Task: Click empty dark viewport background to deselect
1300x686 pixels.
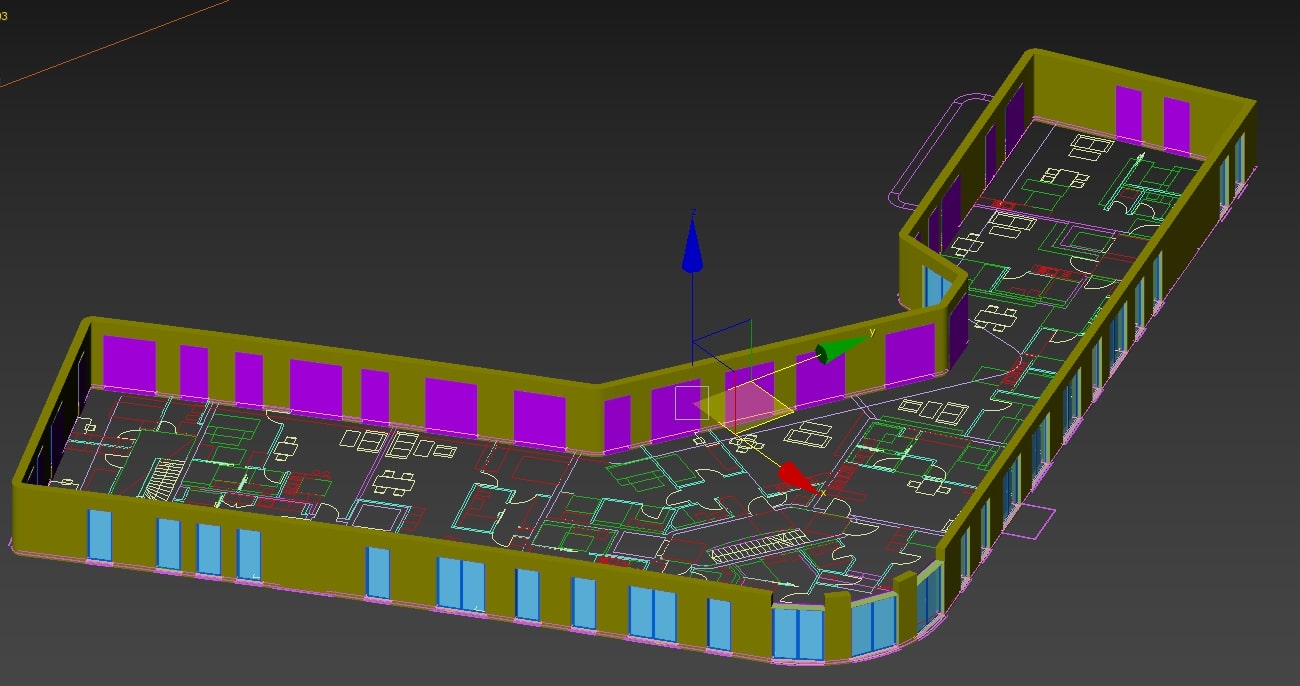Action: [x=400, y=150]
